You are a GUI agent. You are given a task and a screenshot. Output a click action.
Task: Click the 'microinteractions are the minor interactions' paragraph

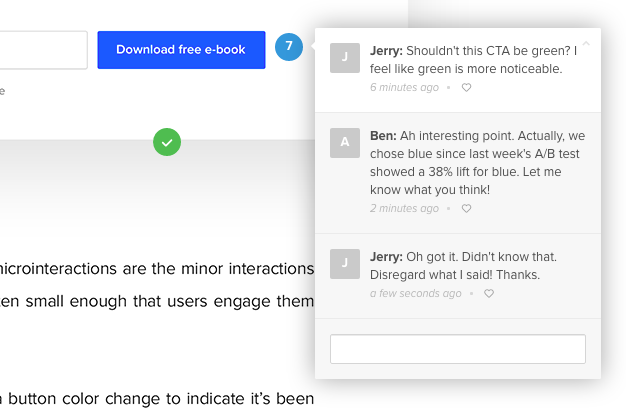pos(157,285)
